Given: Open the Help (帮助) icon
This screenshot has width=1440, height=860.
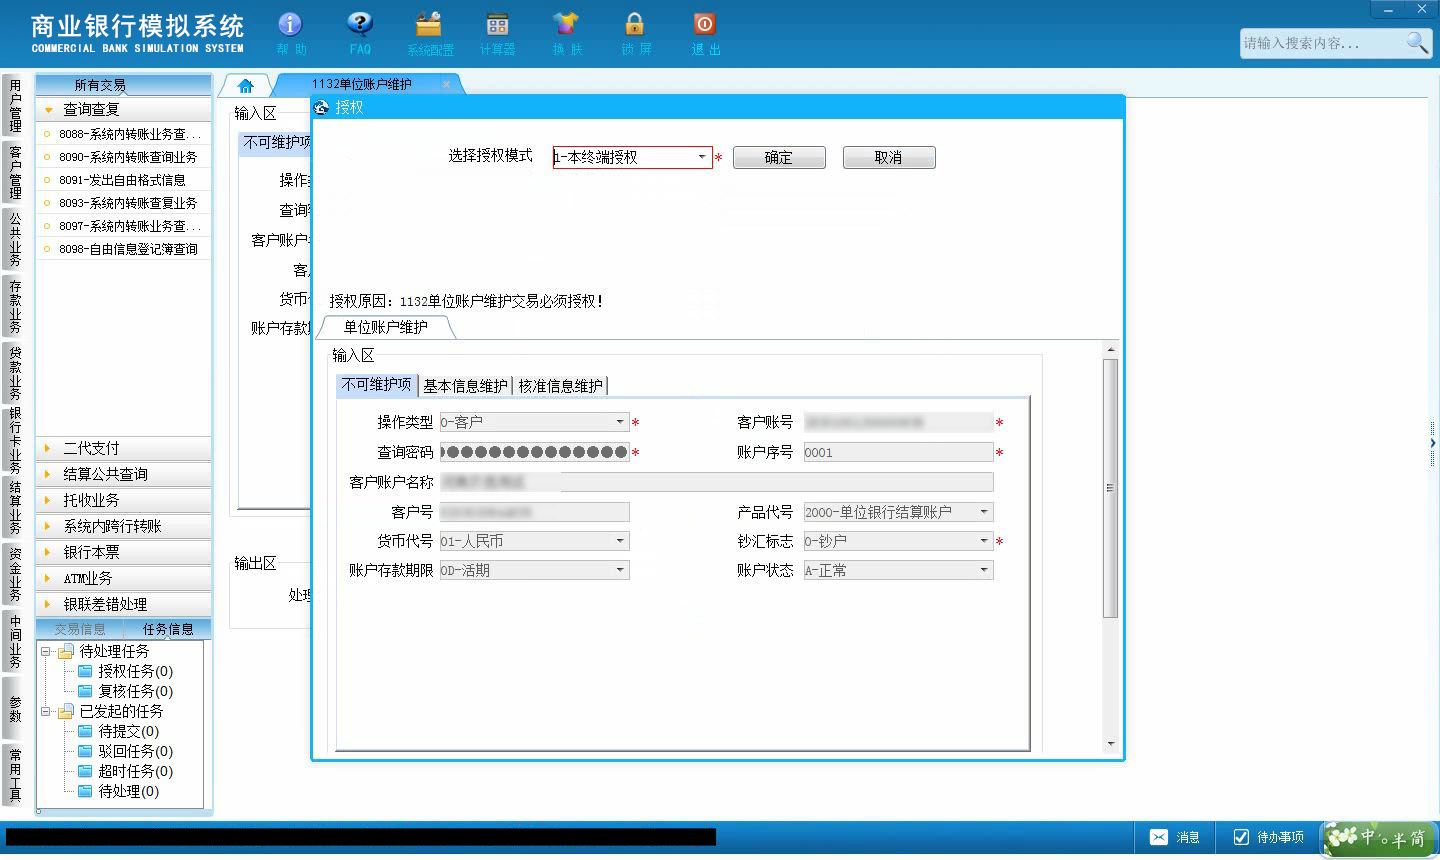Looking at the screenshot, I should 290,24.
